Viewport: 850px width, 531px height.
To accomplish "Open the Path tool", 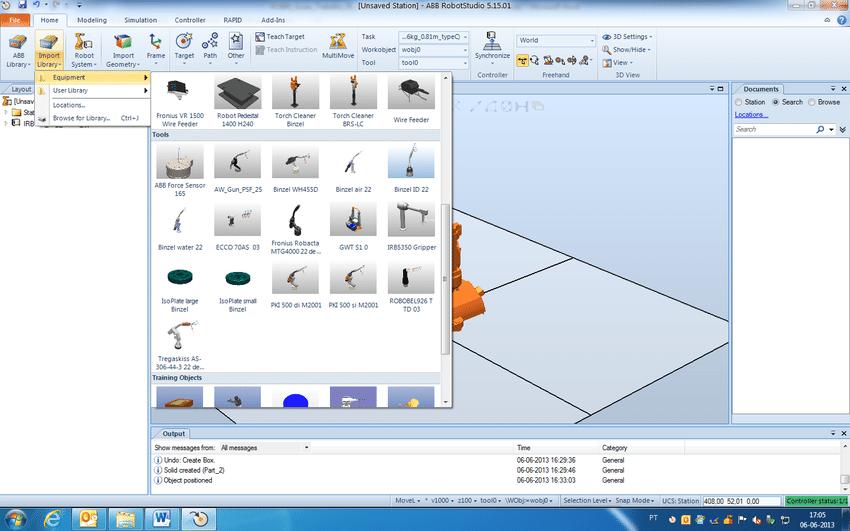I will 210,48.
